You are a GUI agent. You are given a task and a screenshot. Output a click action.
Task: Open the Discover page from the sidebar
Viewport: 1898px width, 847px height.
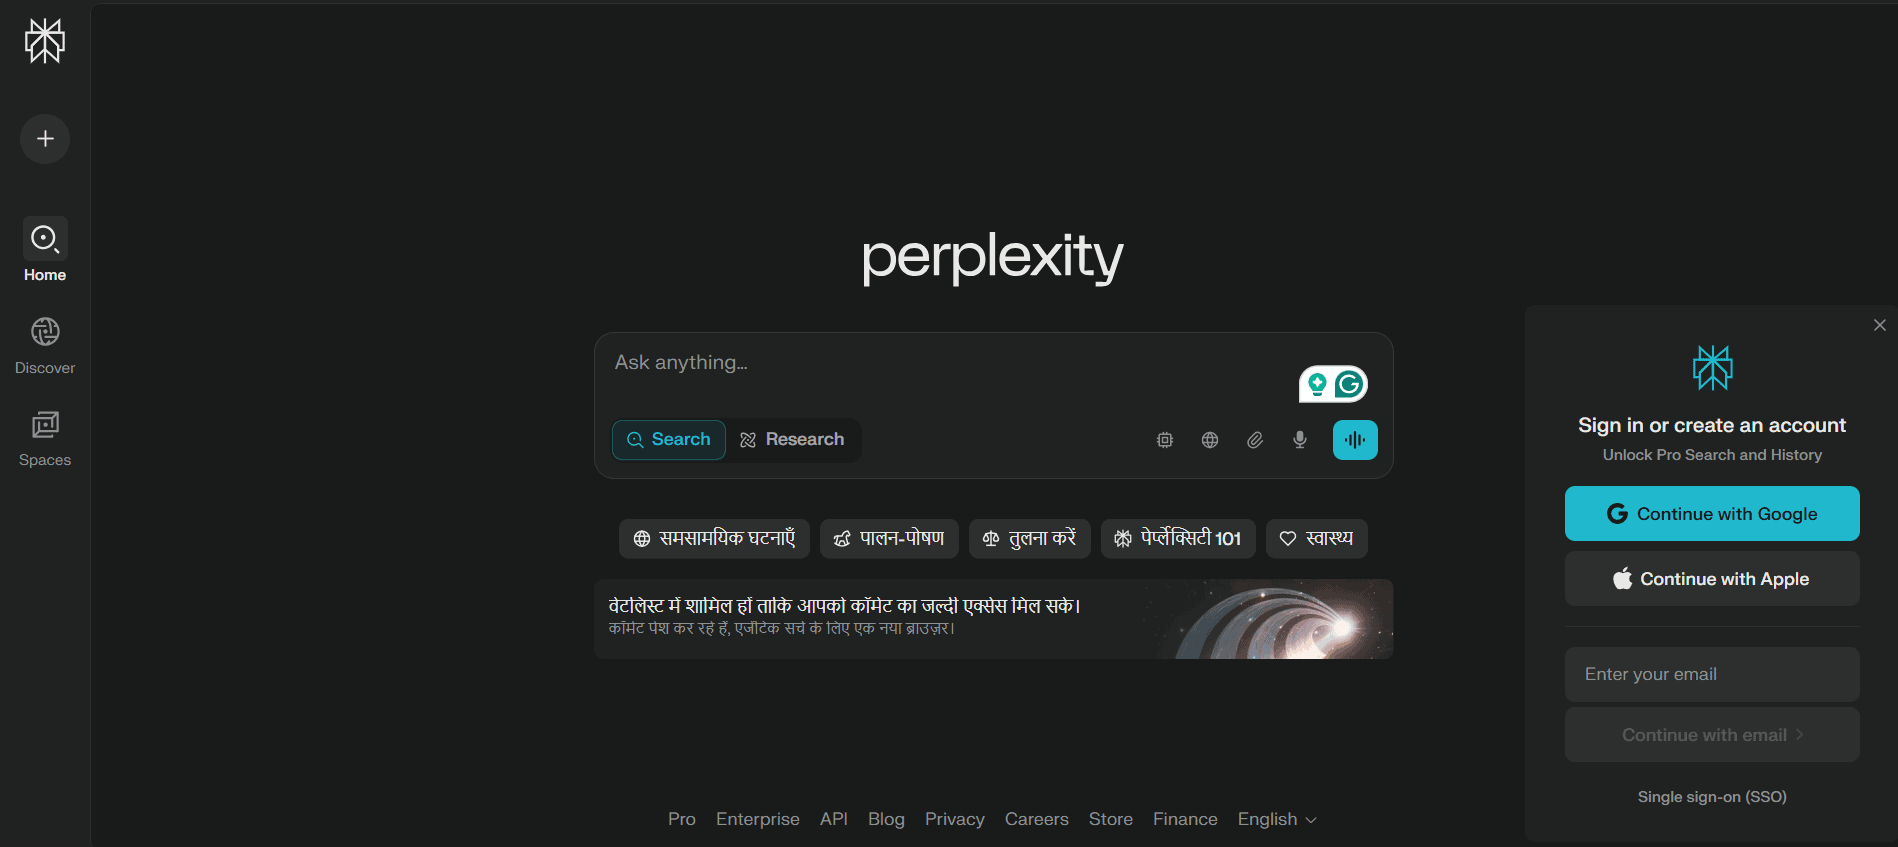tap(45, 346)
